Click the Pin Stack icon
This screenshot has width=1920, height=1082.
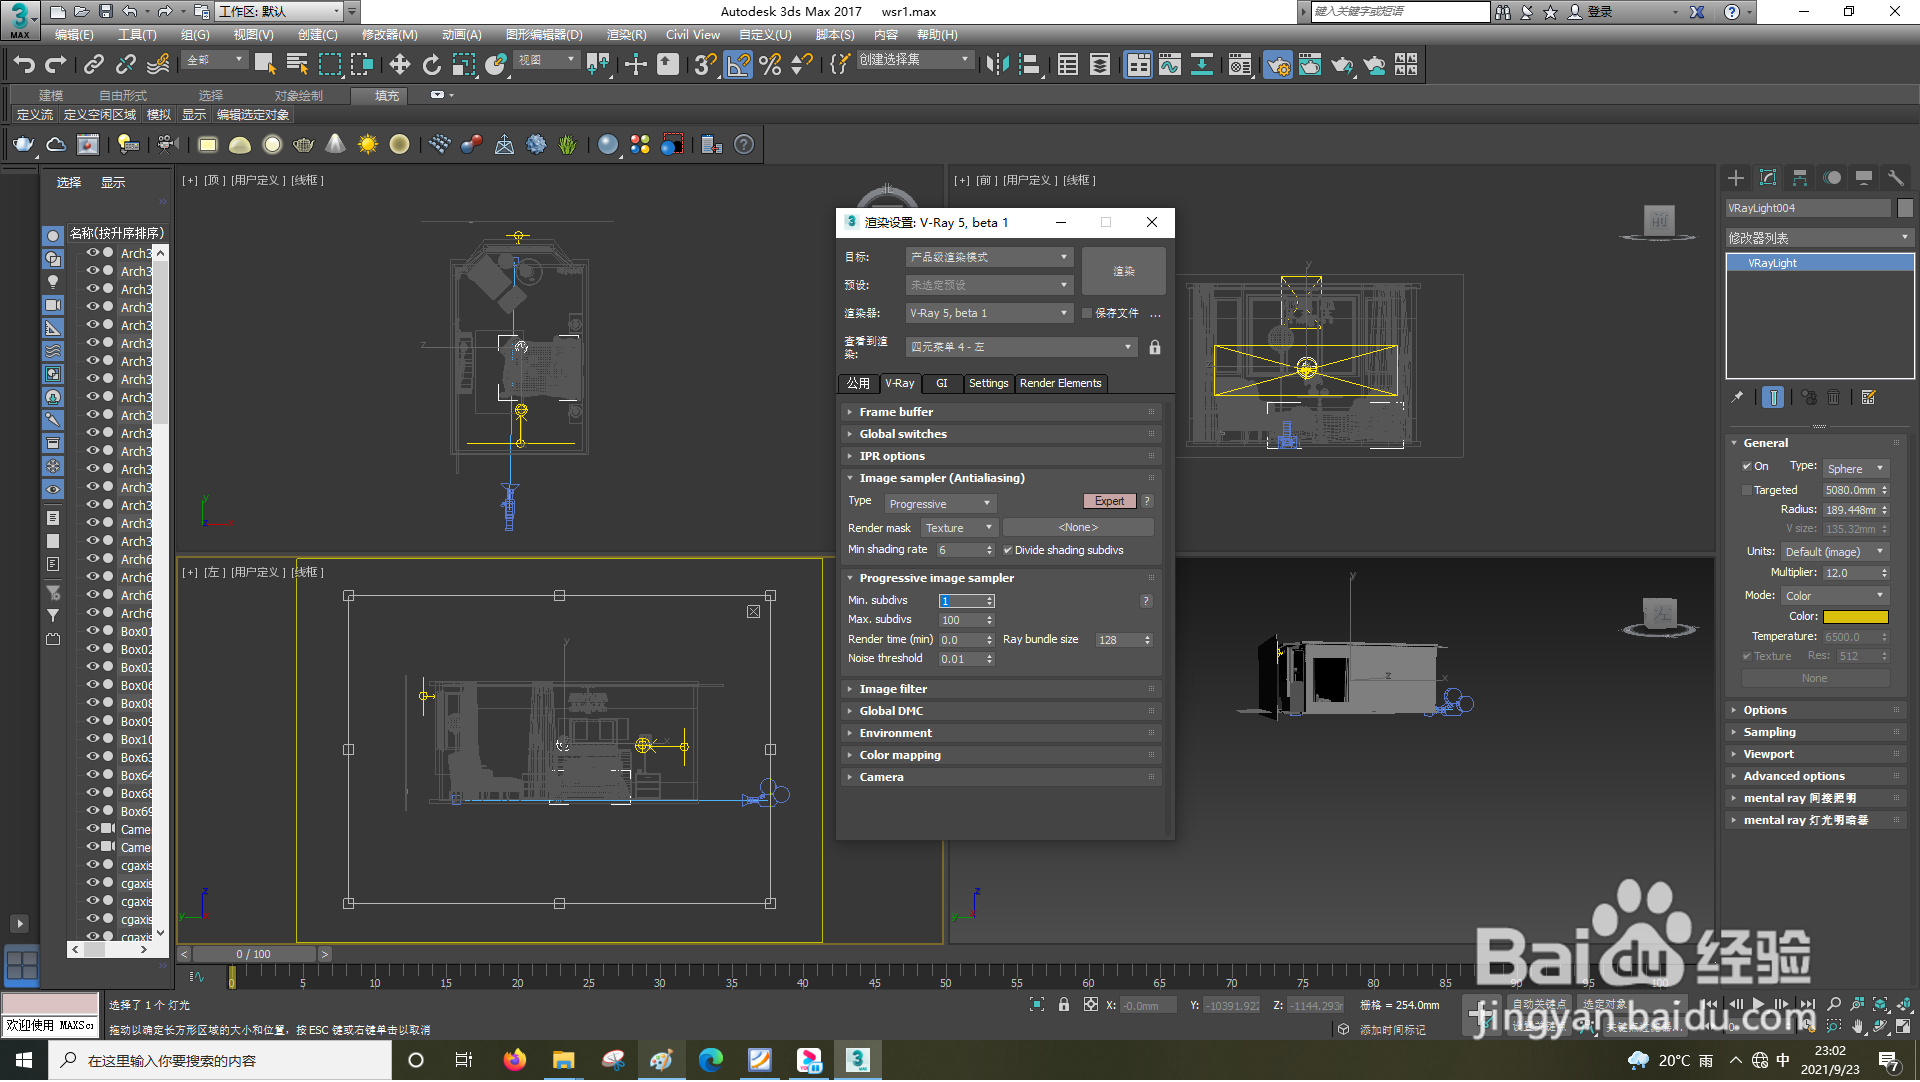coord(1738,397)
